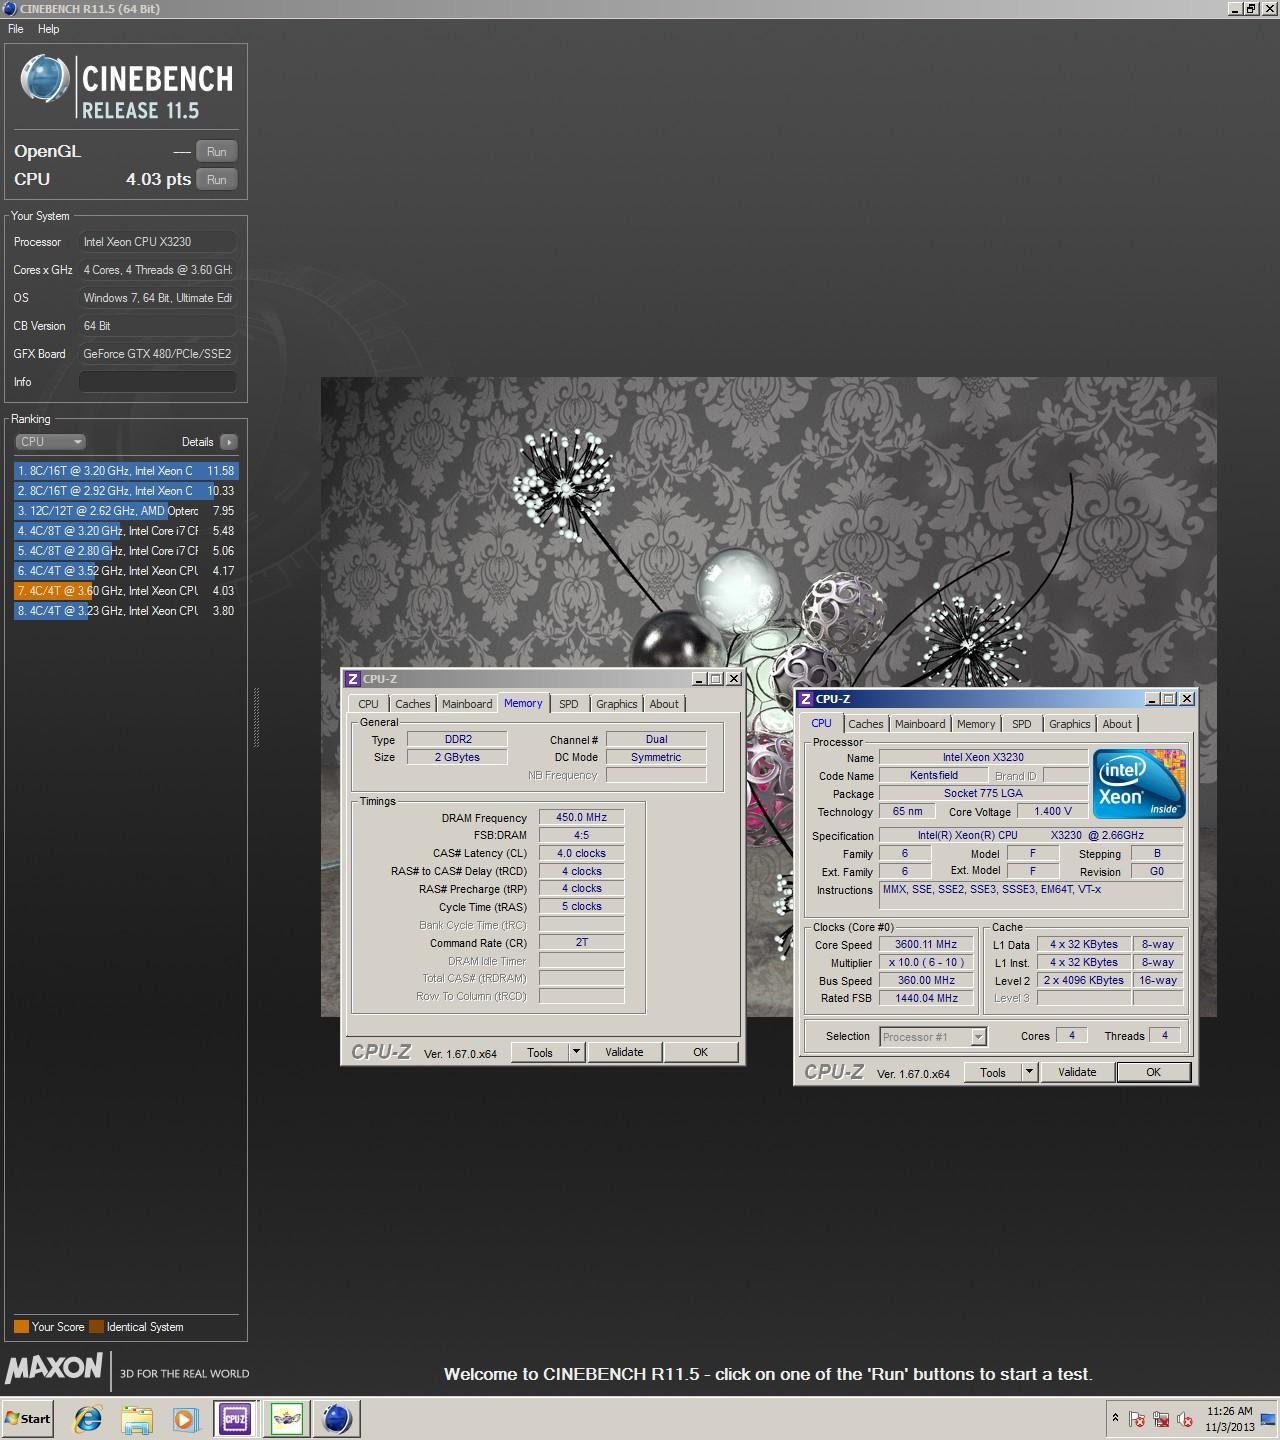The width and height of the screenshot is (1280, 1440).
Task: Open Memory tab in right CPU-Z window
Action: tap(976, 724)
